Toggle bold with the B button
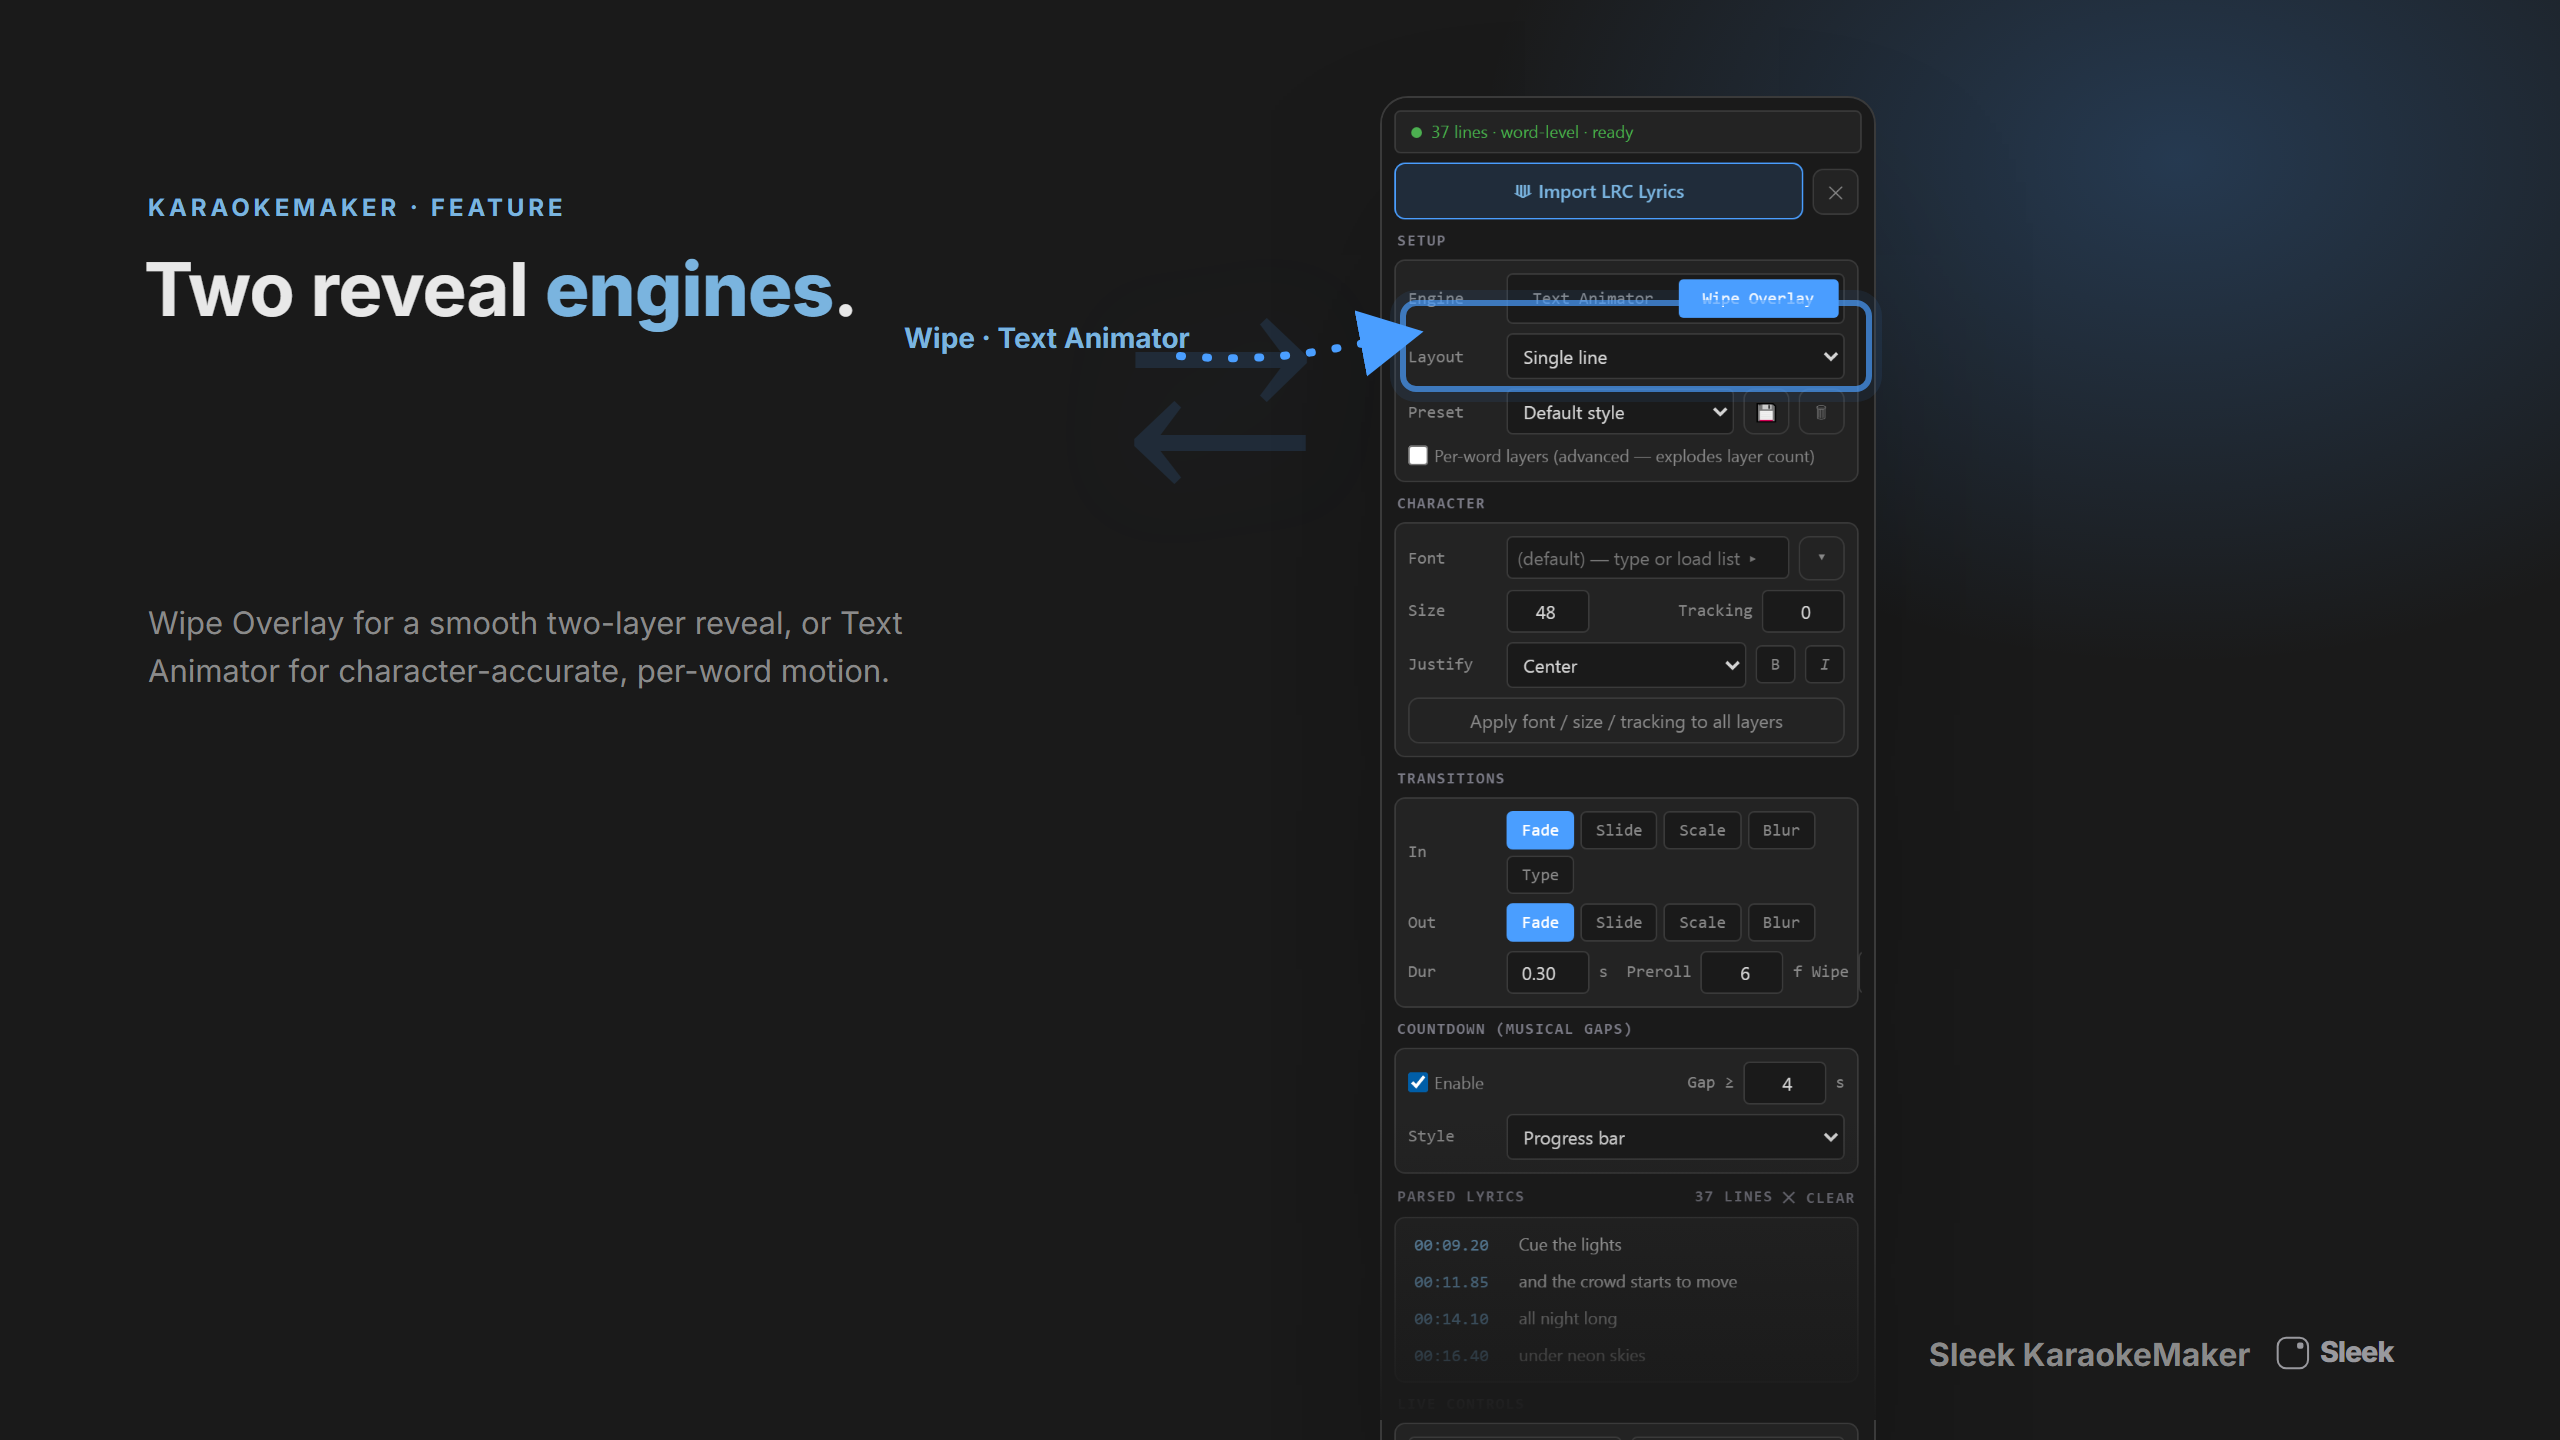Viewport: 2560px width, 1440px height. point(1775,665)
